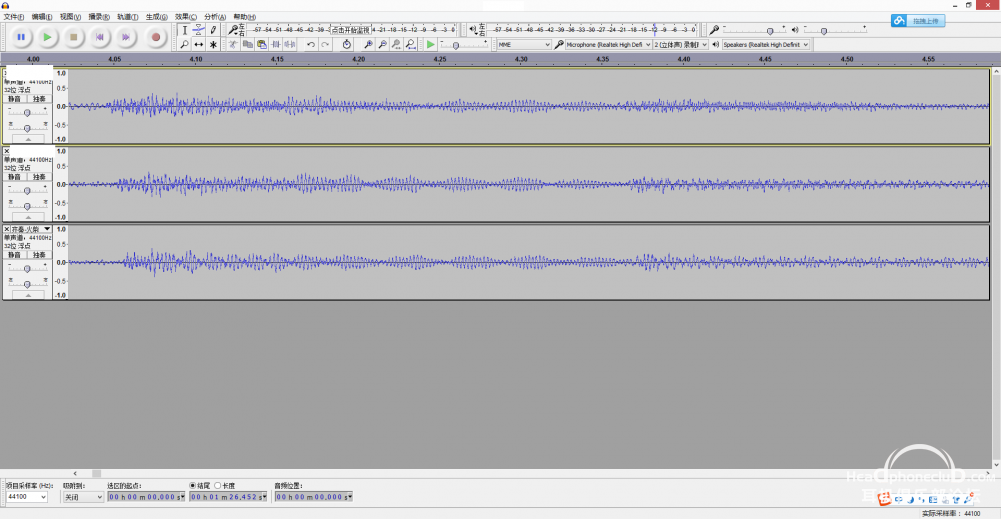The image size is (1001, 519).
Task: Click the Play-at-speed green arrow
Action: coord(431,45)
